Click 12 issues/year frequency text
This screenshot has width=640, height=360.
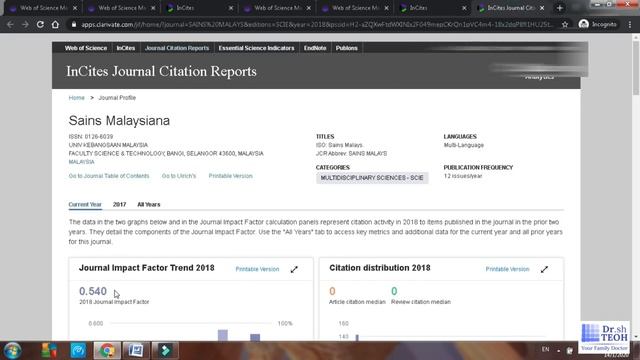click(463, 176)
